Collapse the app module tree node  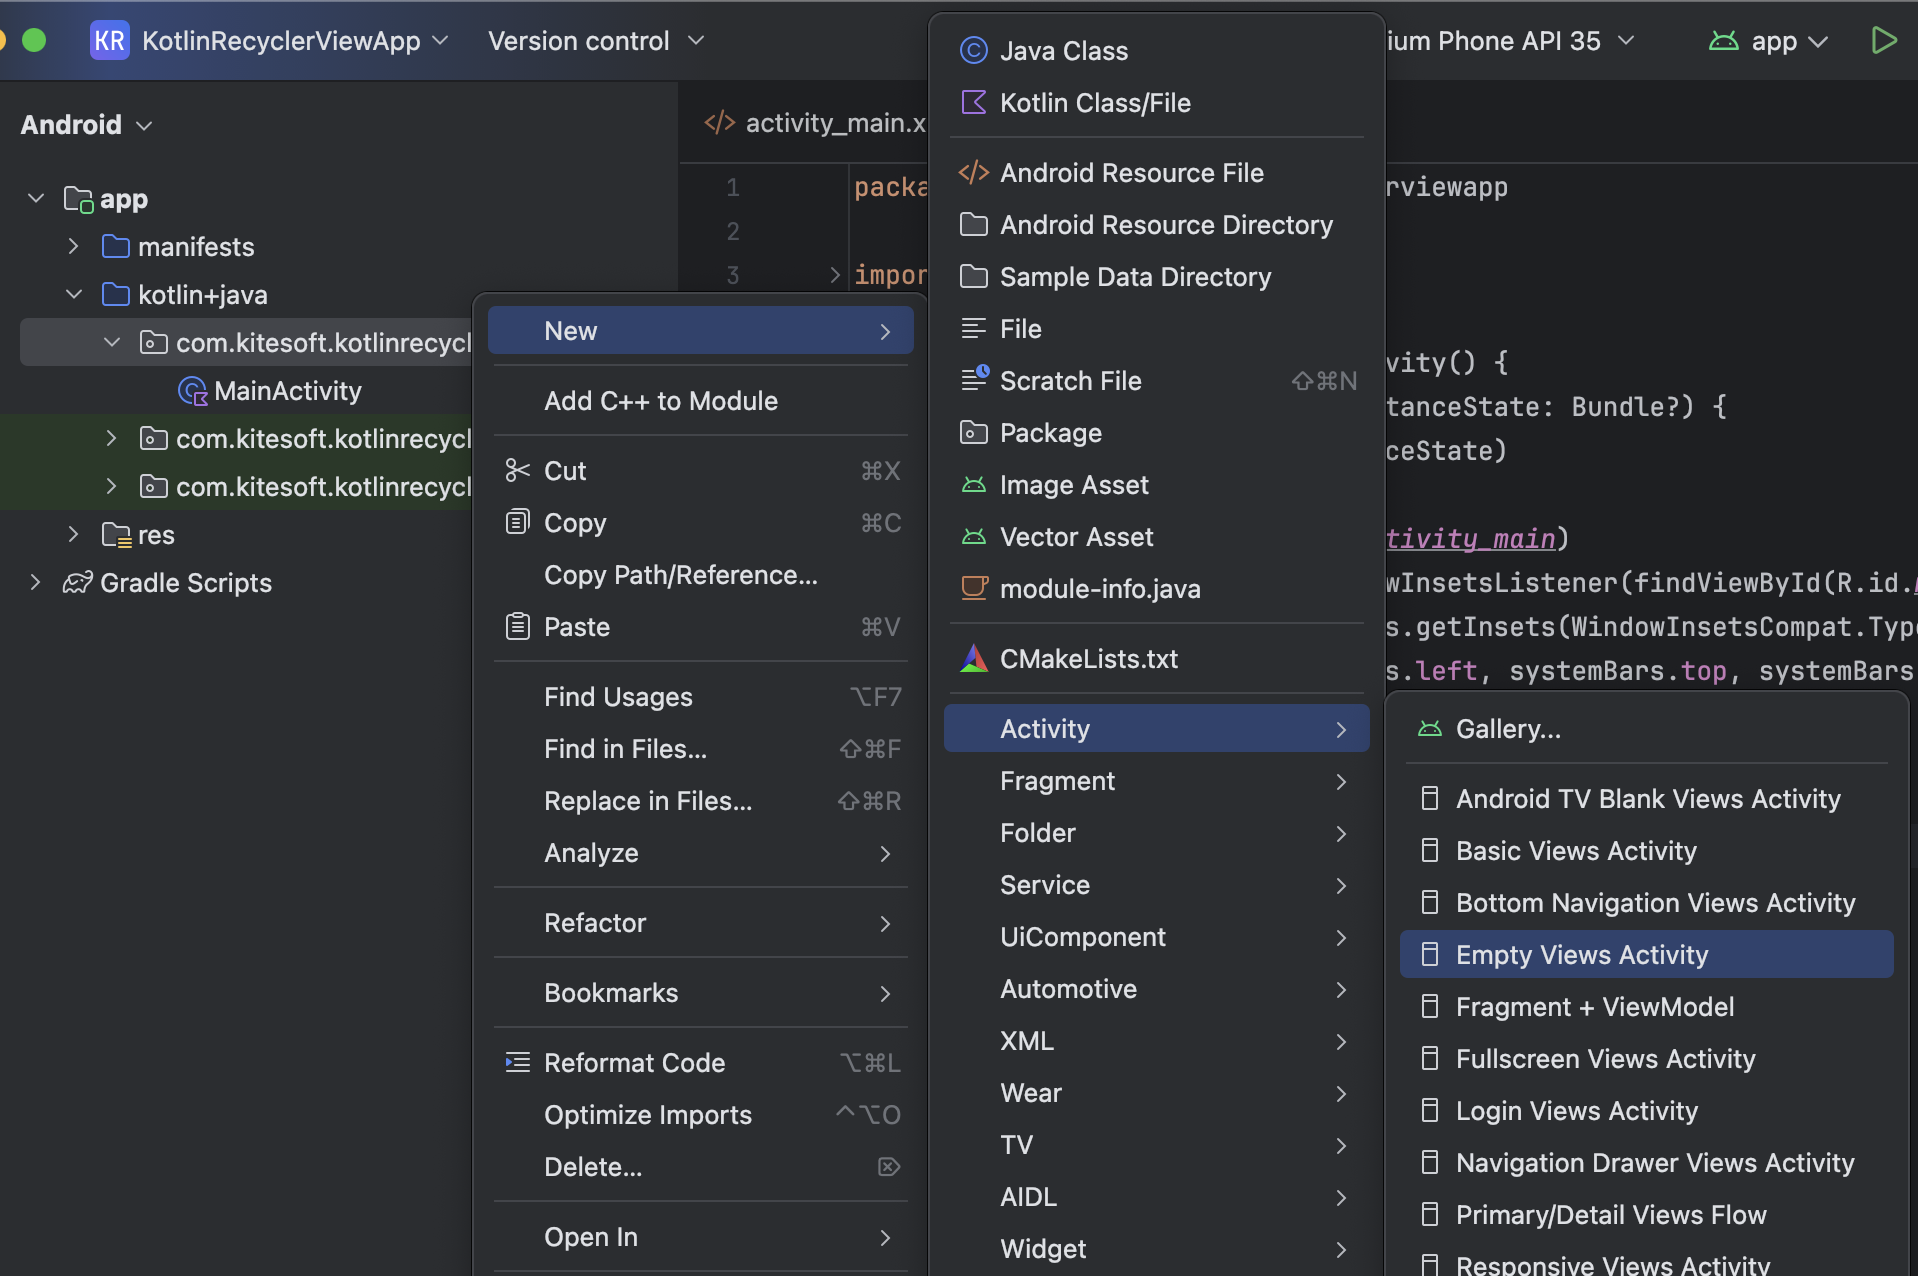click(36, 199)
